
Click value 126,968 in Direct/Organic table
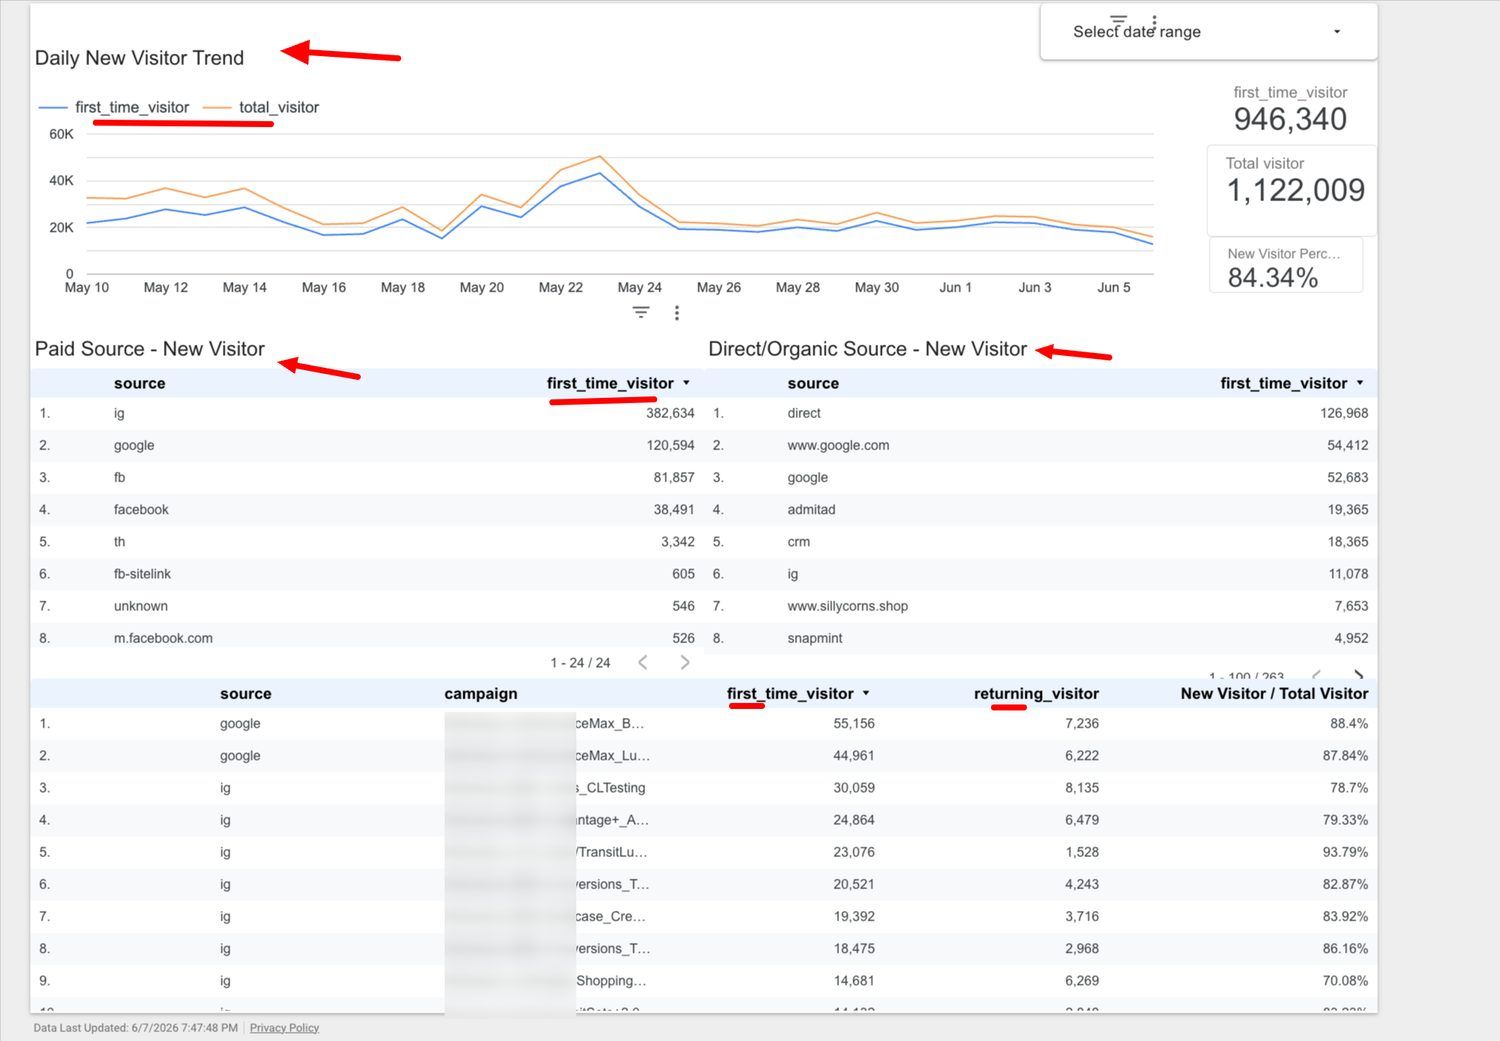[1344, 413]
